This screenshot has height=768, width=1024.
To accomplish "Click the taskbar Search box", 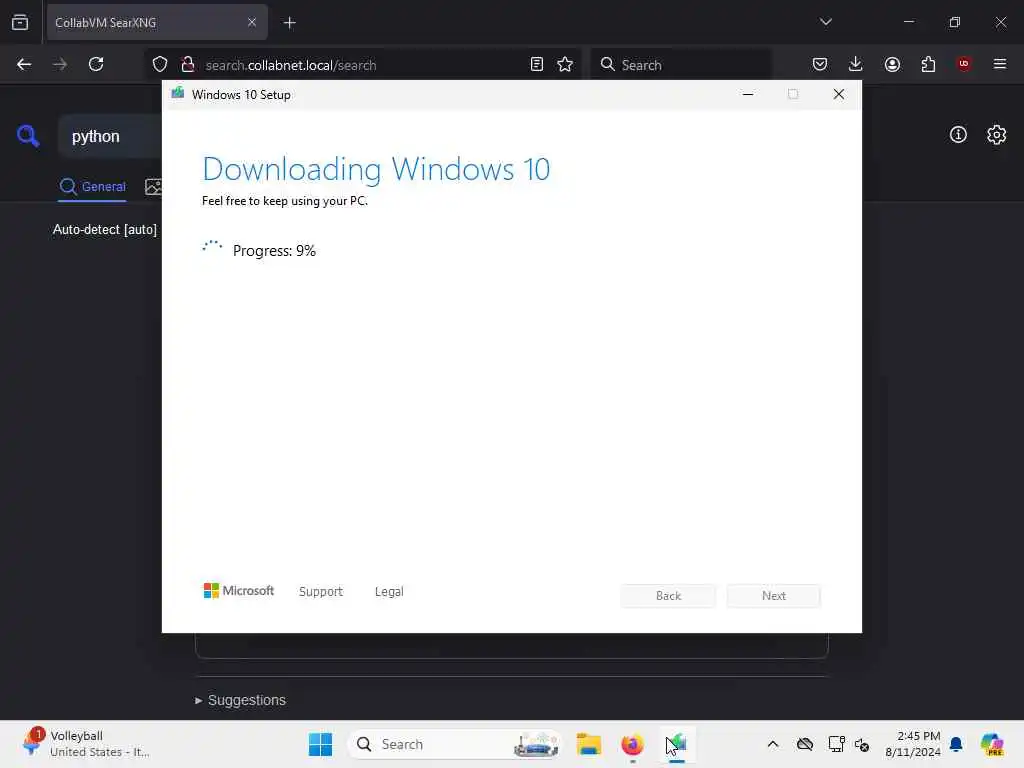I will pos(455,744).
